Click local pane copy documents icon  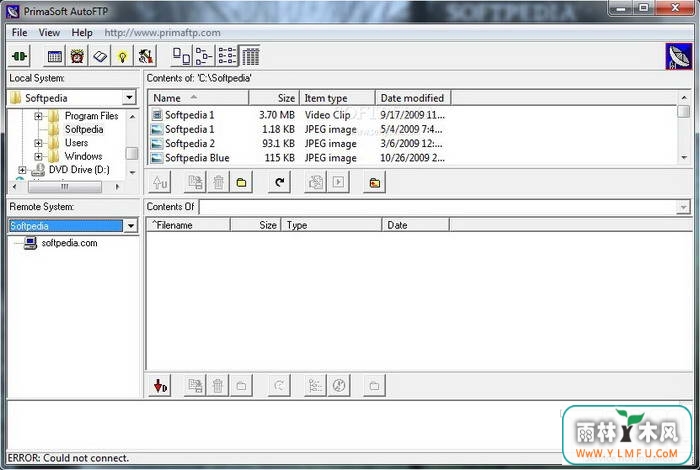pyautogui.click(x=315, y=182)
